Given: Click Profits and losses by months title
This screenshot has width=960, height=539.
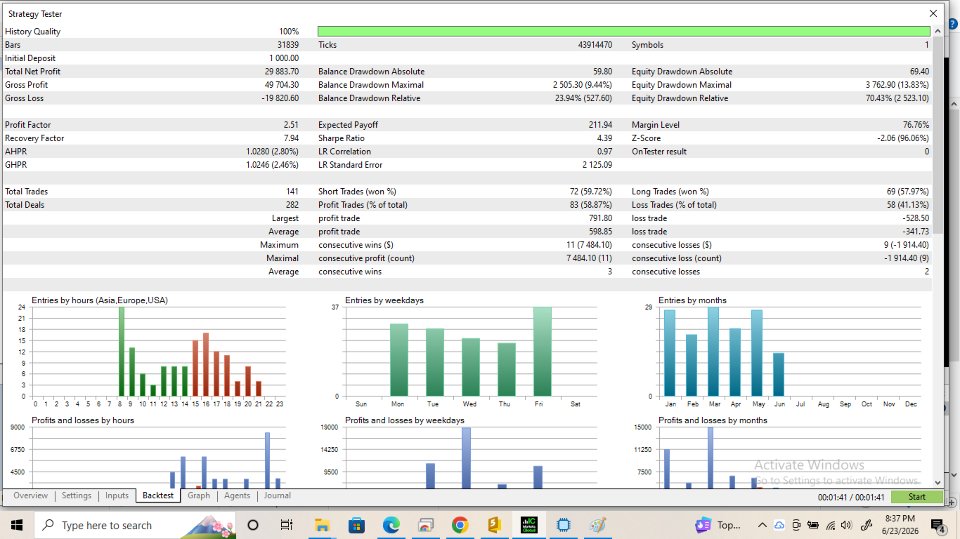Looking at the screenshot, I should tap(713, 420).
